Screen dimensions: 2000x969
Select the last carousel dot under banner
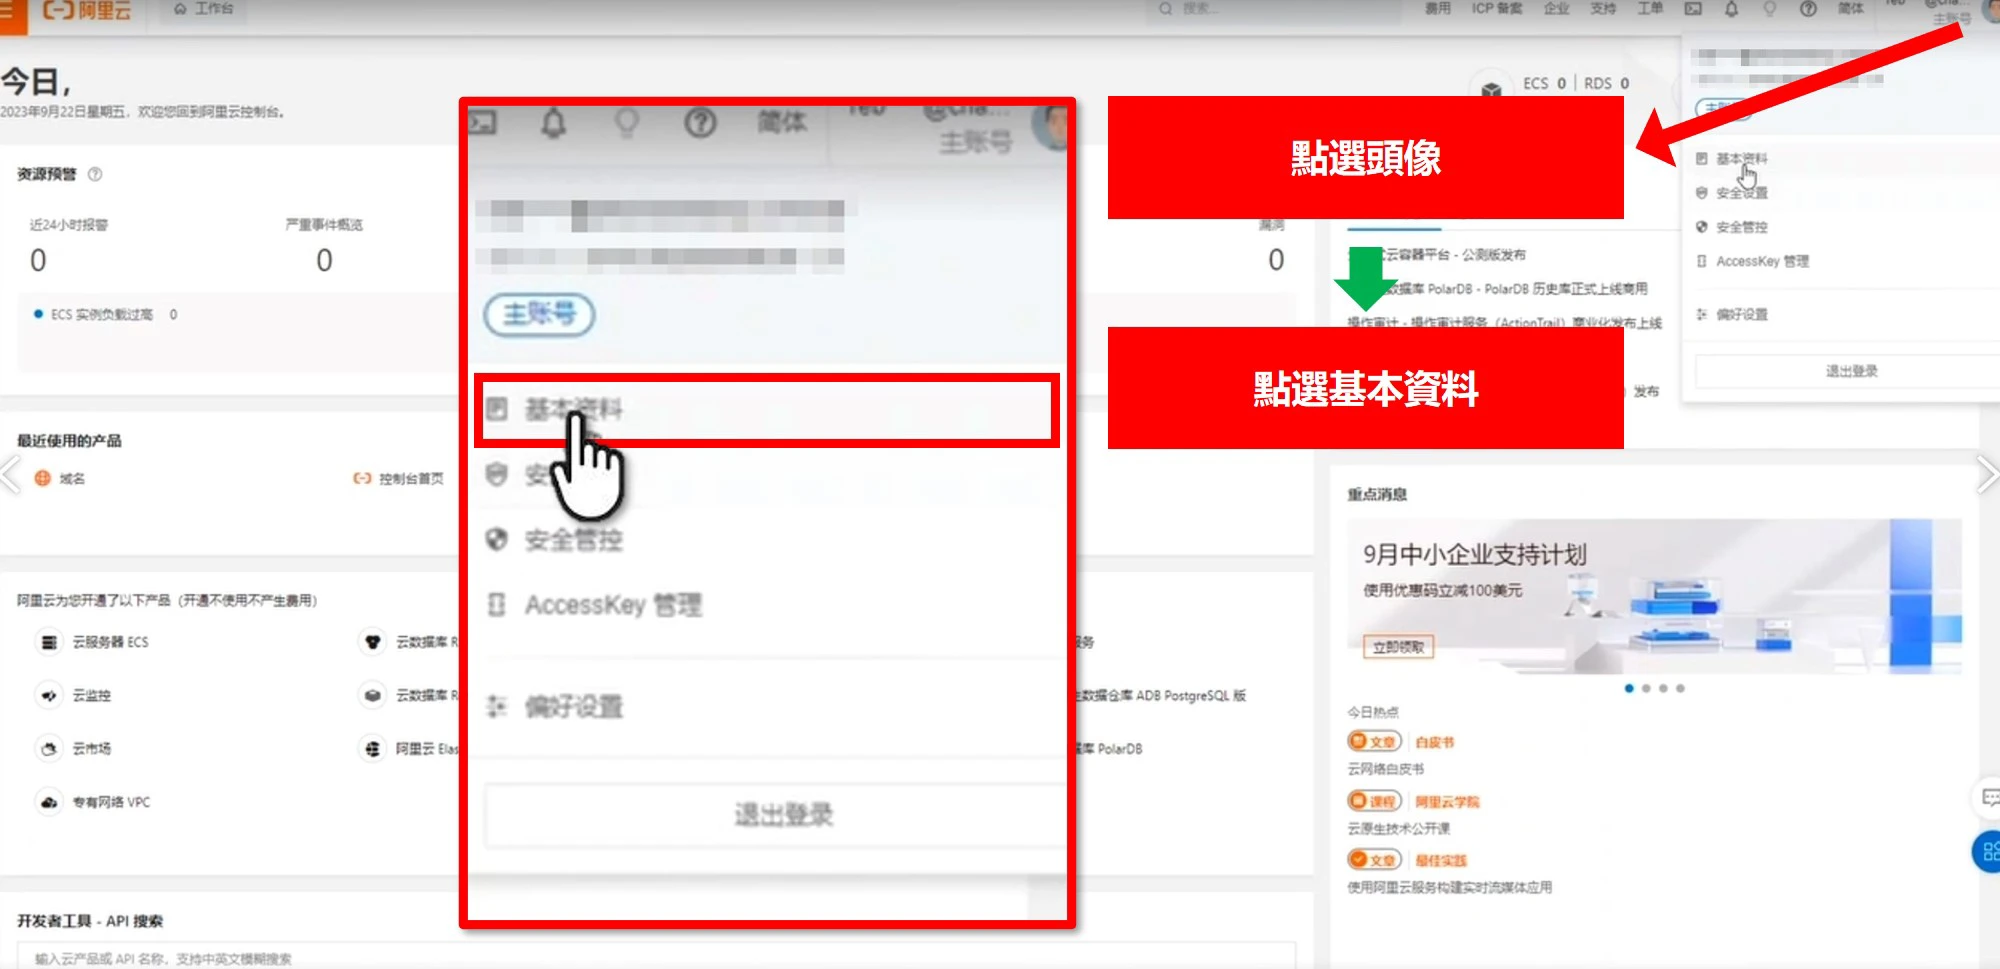tap(1680, 688)
